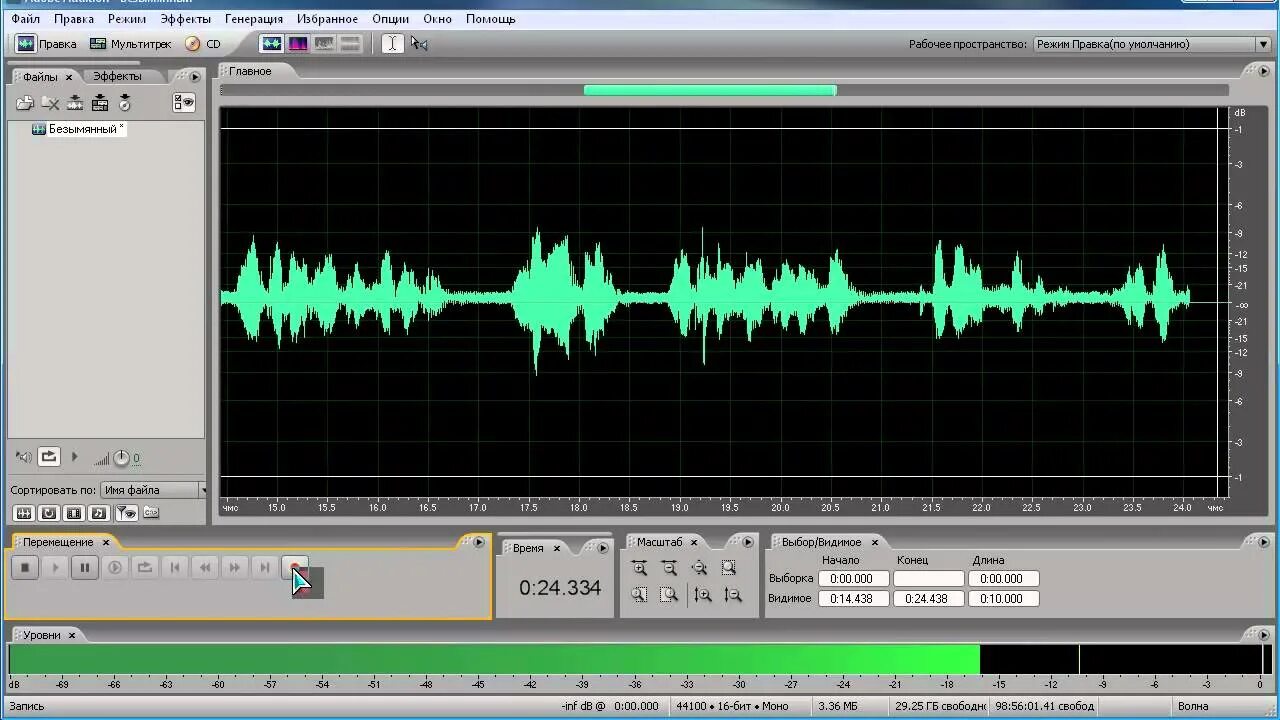1280x720 pixels.
Task: Choose the time selection I-beam tool
Action: coord(393,44)
